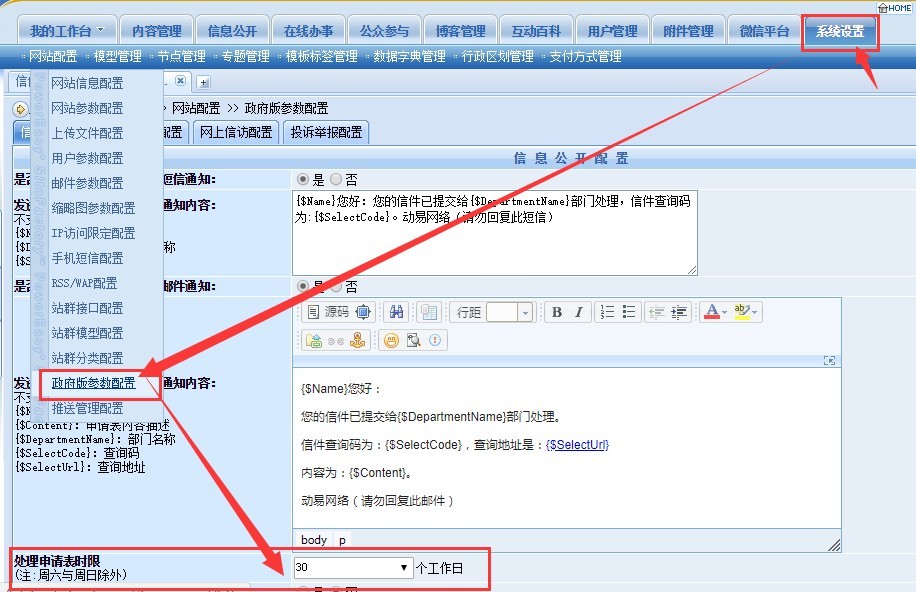Choose 政府版参数配置 from the dropdown menu

(x=93, y=383)
